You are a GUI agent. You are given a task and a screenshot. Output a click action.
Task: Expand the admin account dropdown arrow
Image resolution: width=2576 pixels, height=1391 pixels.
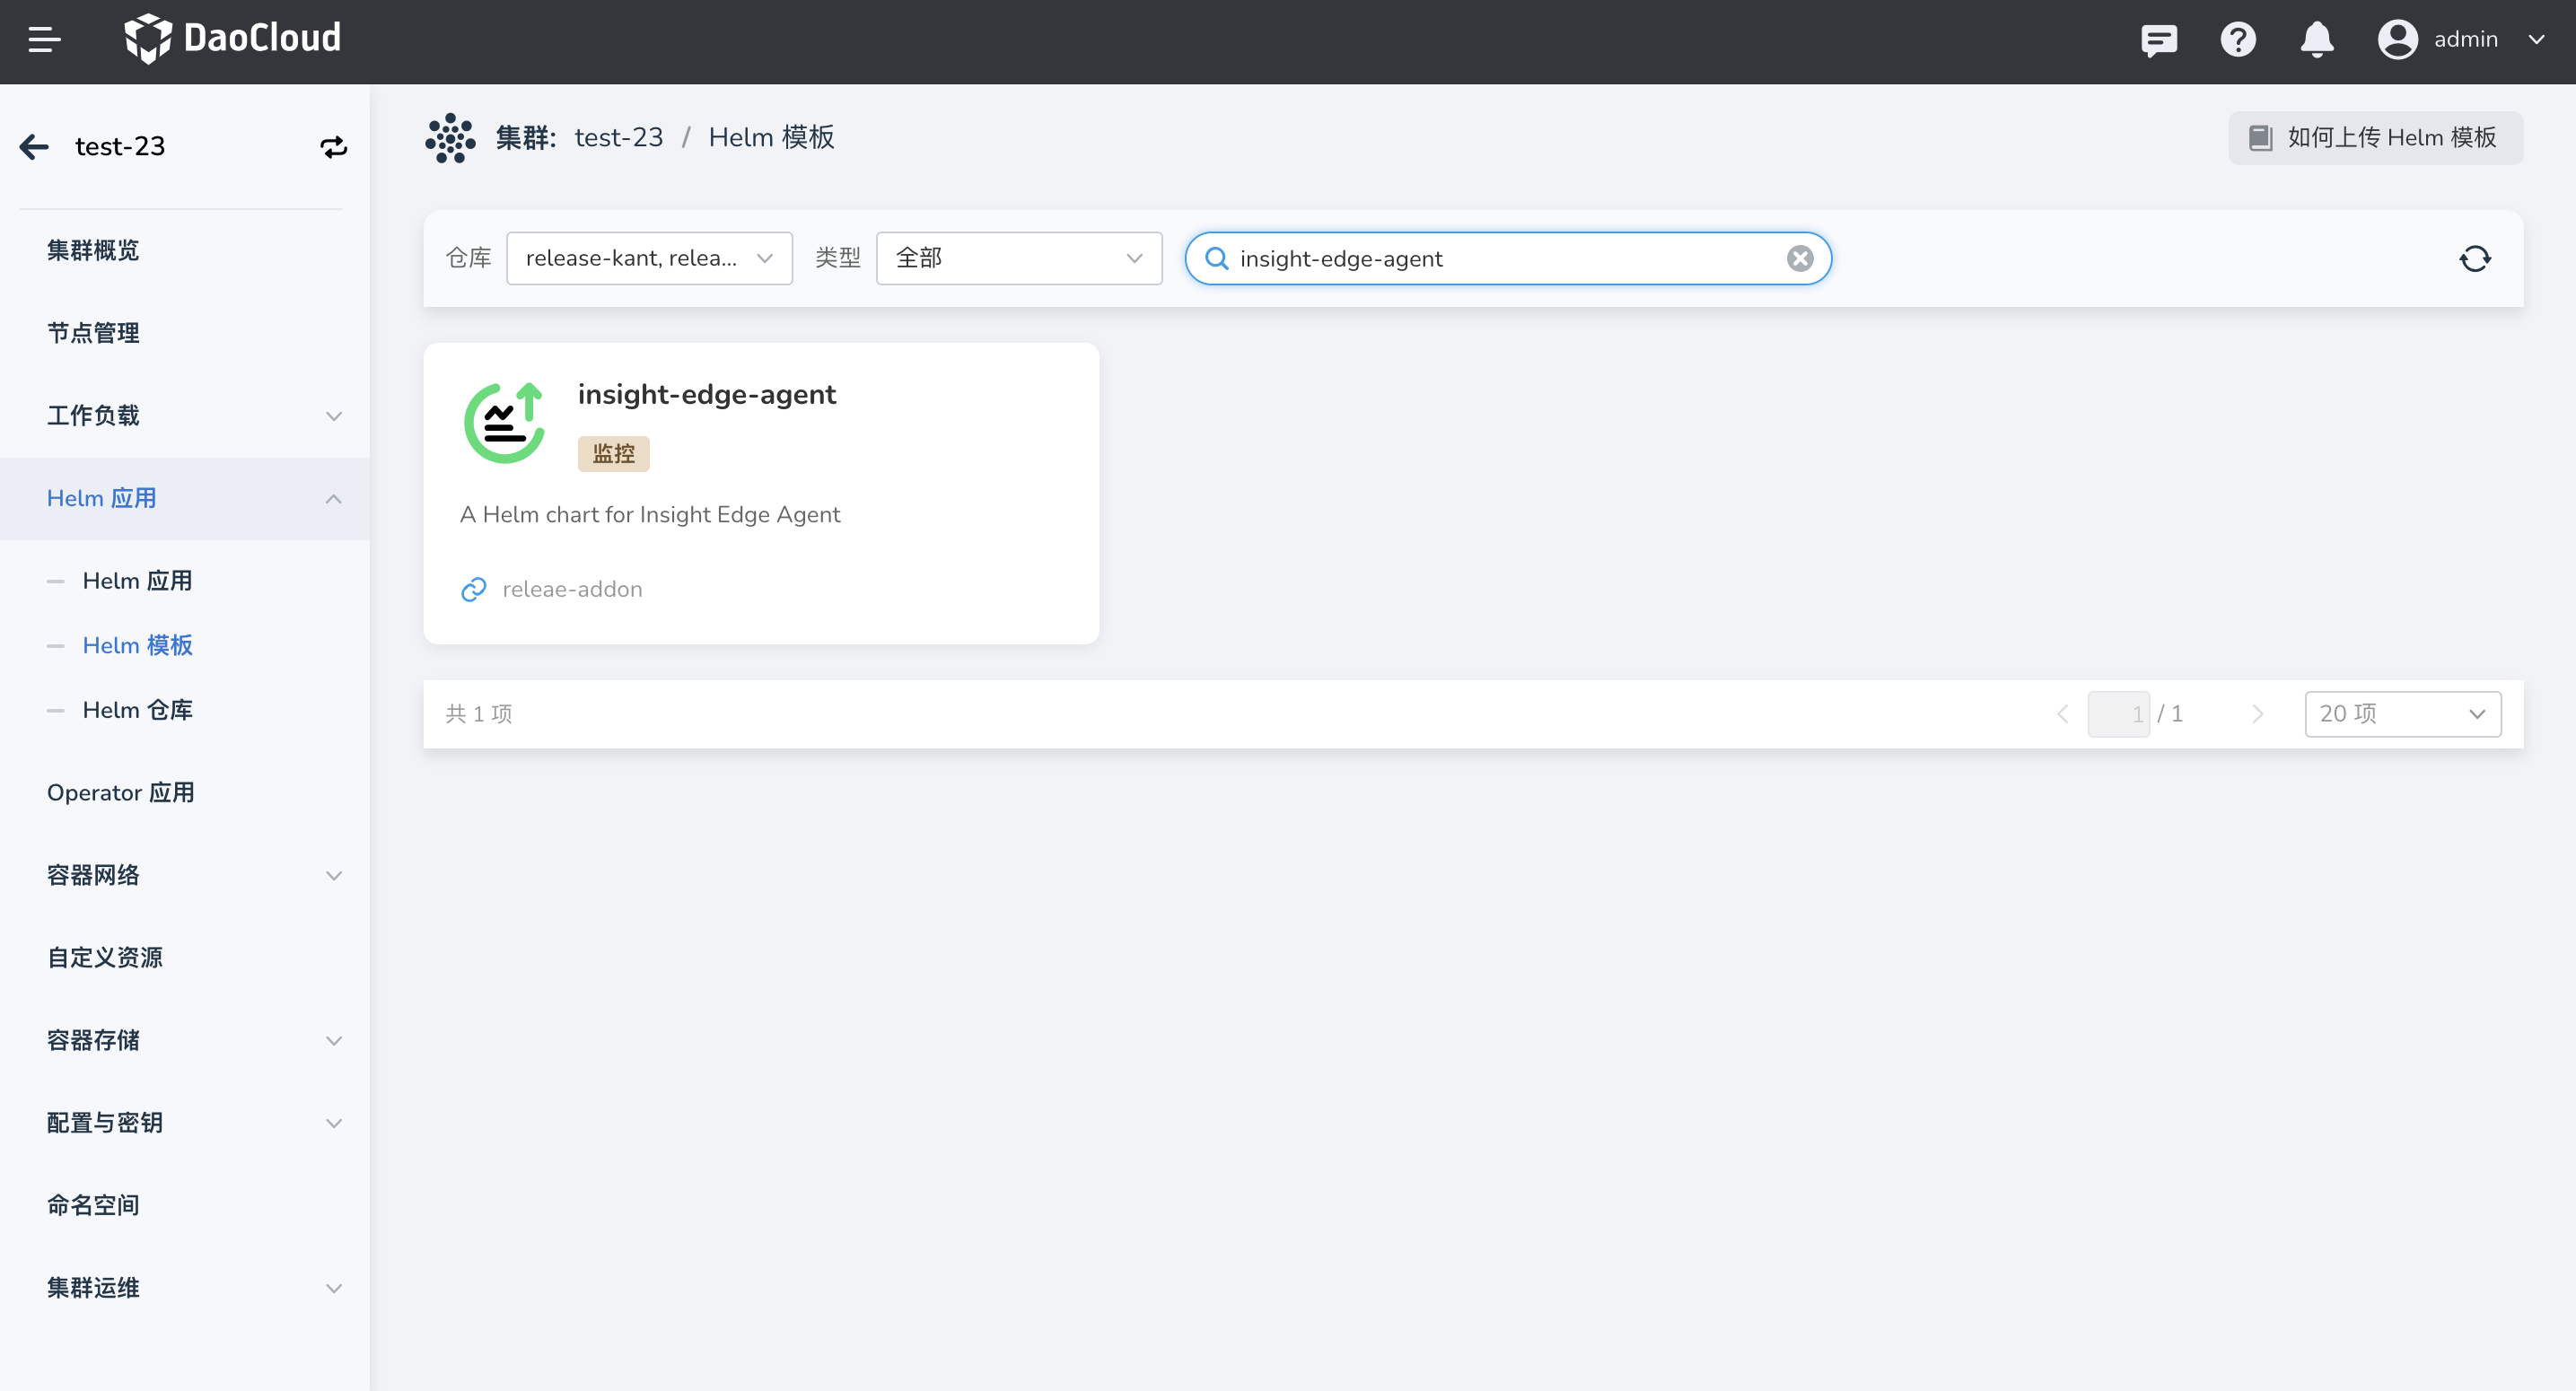(x=2536, y=40)
